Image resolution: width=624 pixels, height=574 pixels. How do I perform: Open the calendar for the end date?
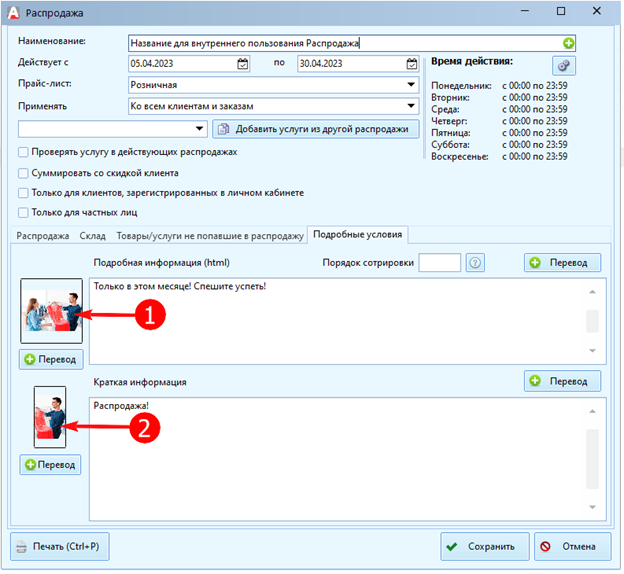(411, 64)
